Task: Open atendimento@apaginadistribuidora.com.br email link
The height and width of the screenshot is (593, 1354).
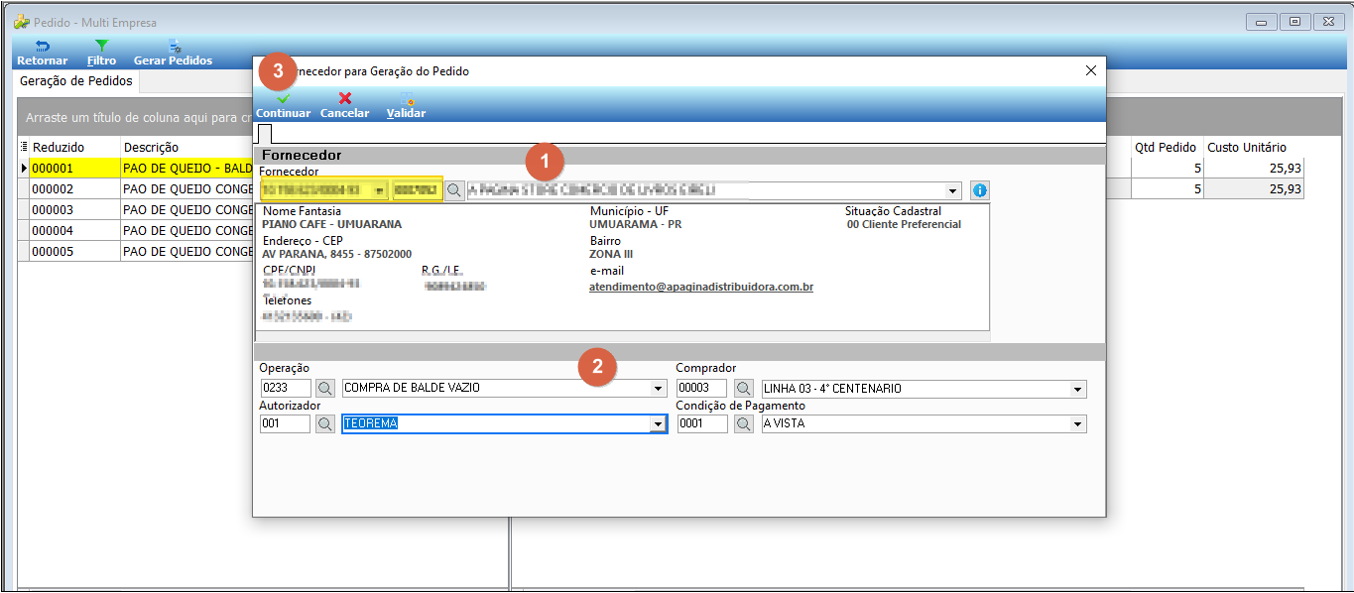Action: [701, 287]
